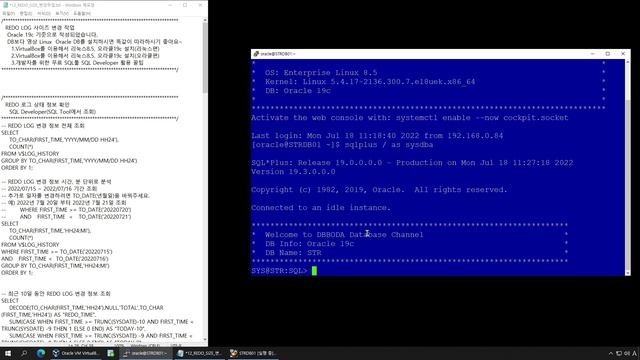The height and width of the screenshot is (360, 640).
Task: Click the Notepad icon in title bar
Action: click(x=5, y=5)
